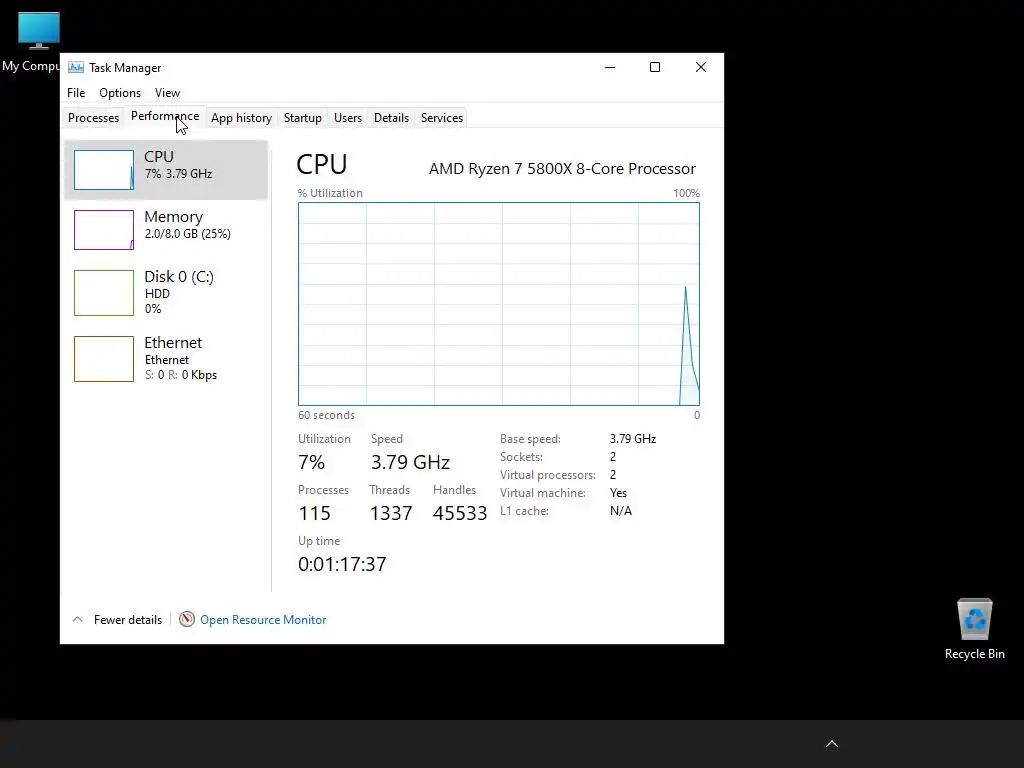Click the % Utilization graph label

coord(330,193)
